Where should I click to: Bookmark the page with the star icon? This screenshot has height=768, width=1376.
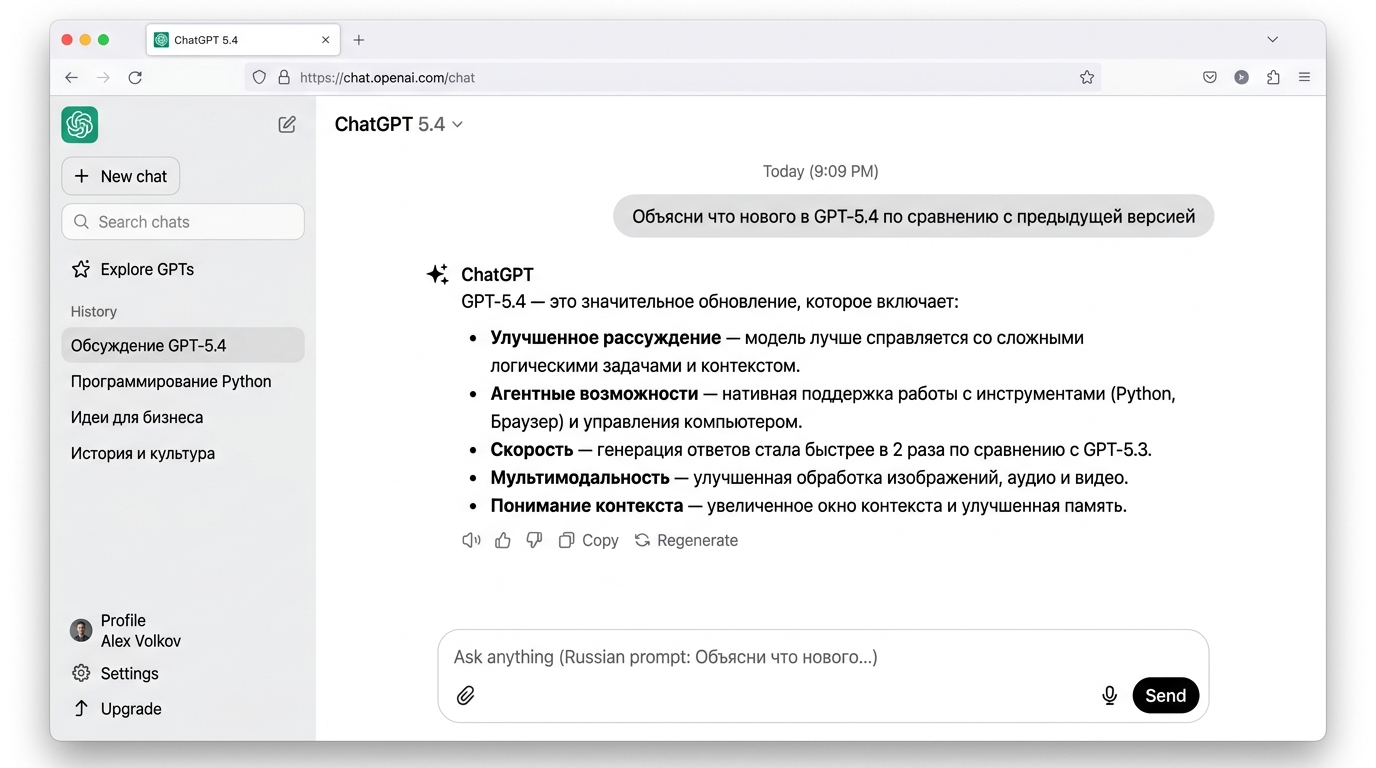(1087, 76)
